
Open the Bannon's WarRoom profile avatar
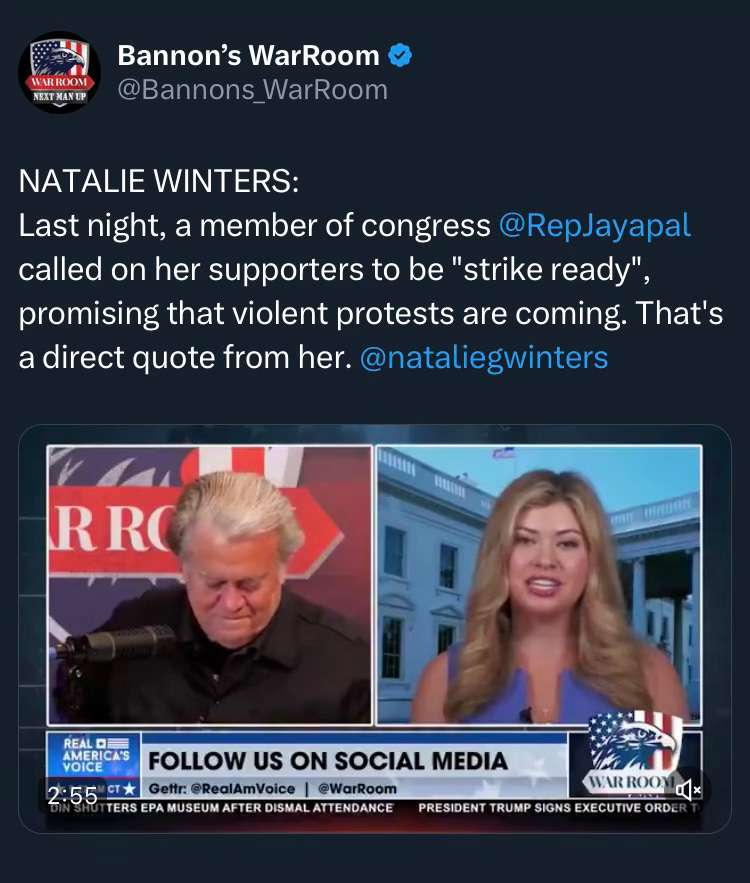click(x=59, y=72)
